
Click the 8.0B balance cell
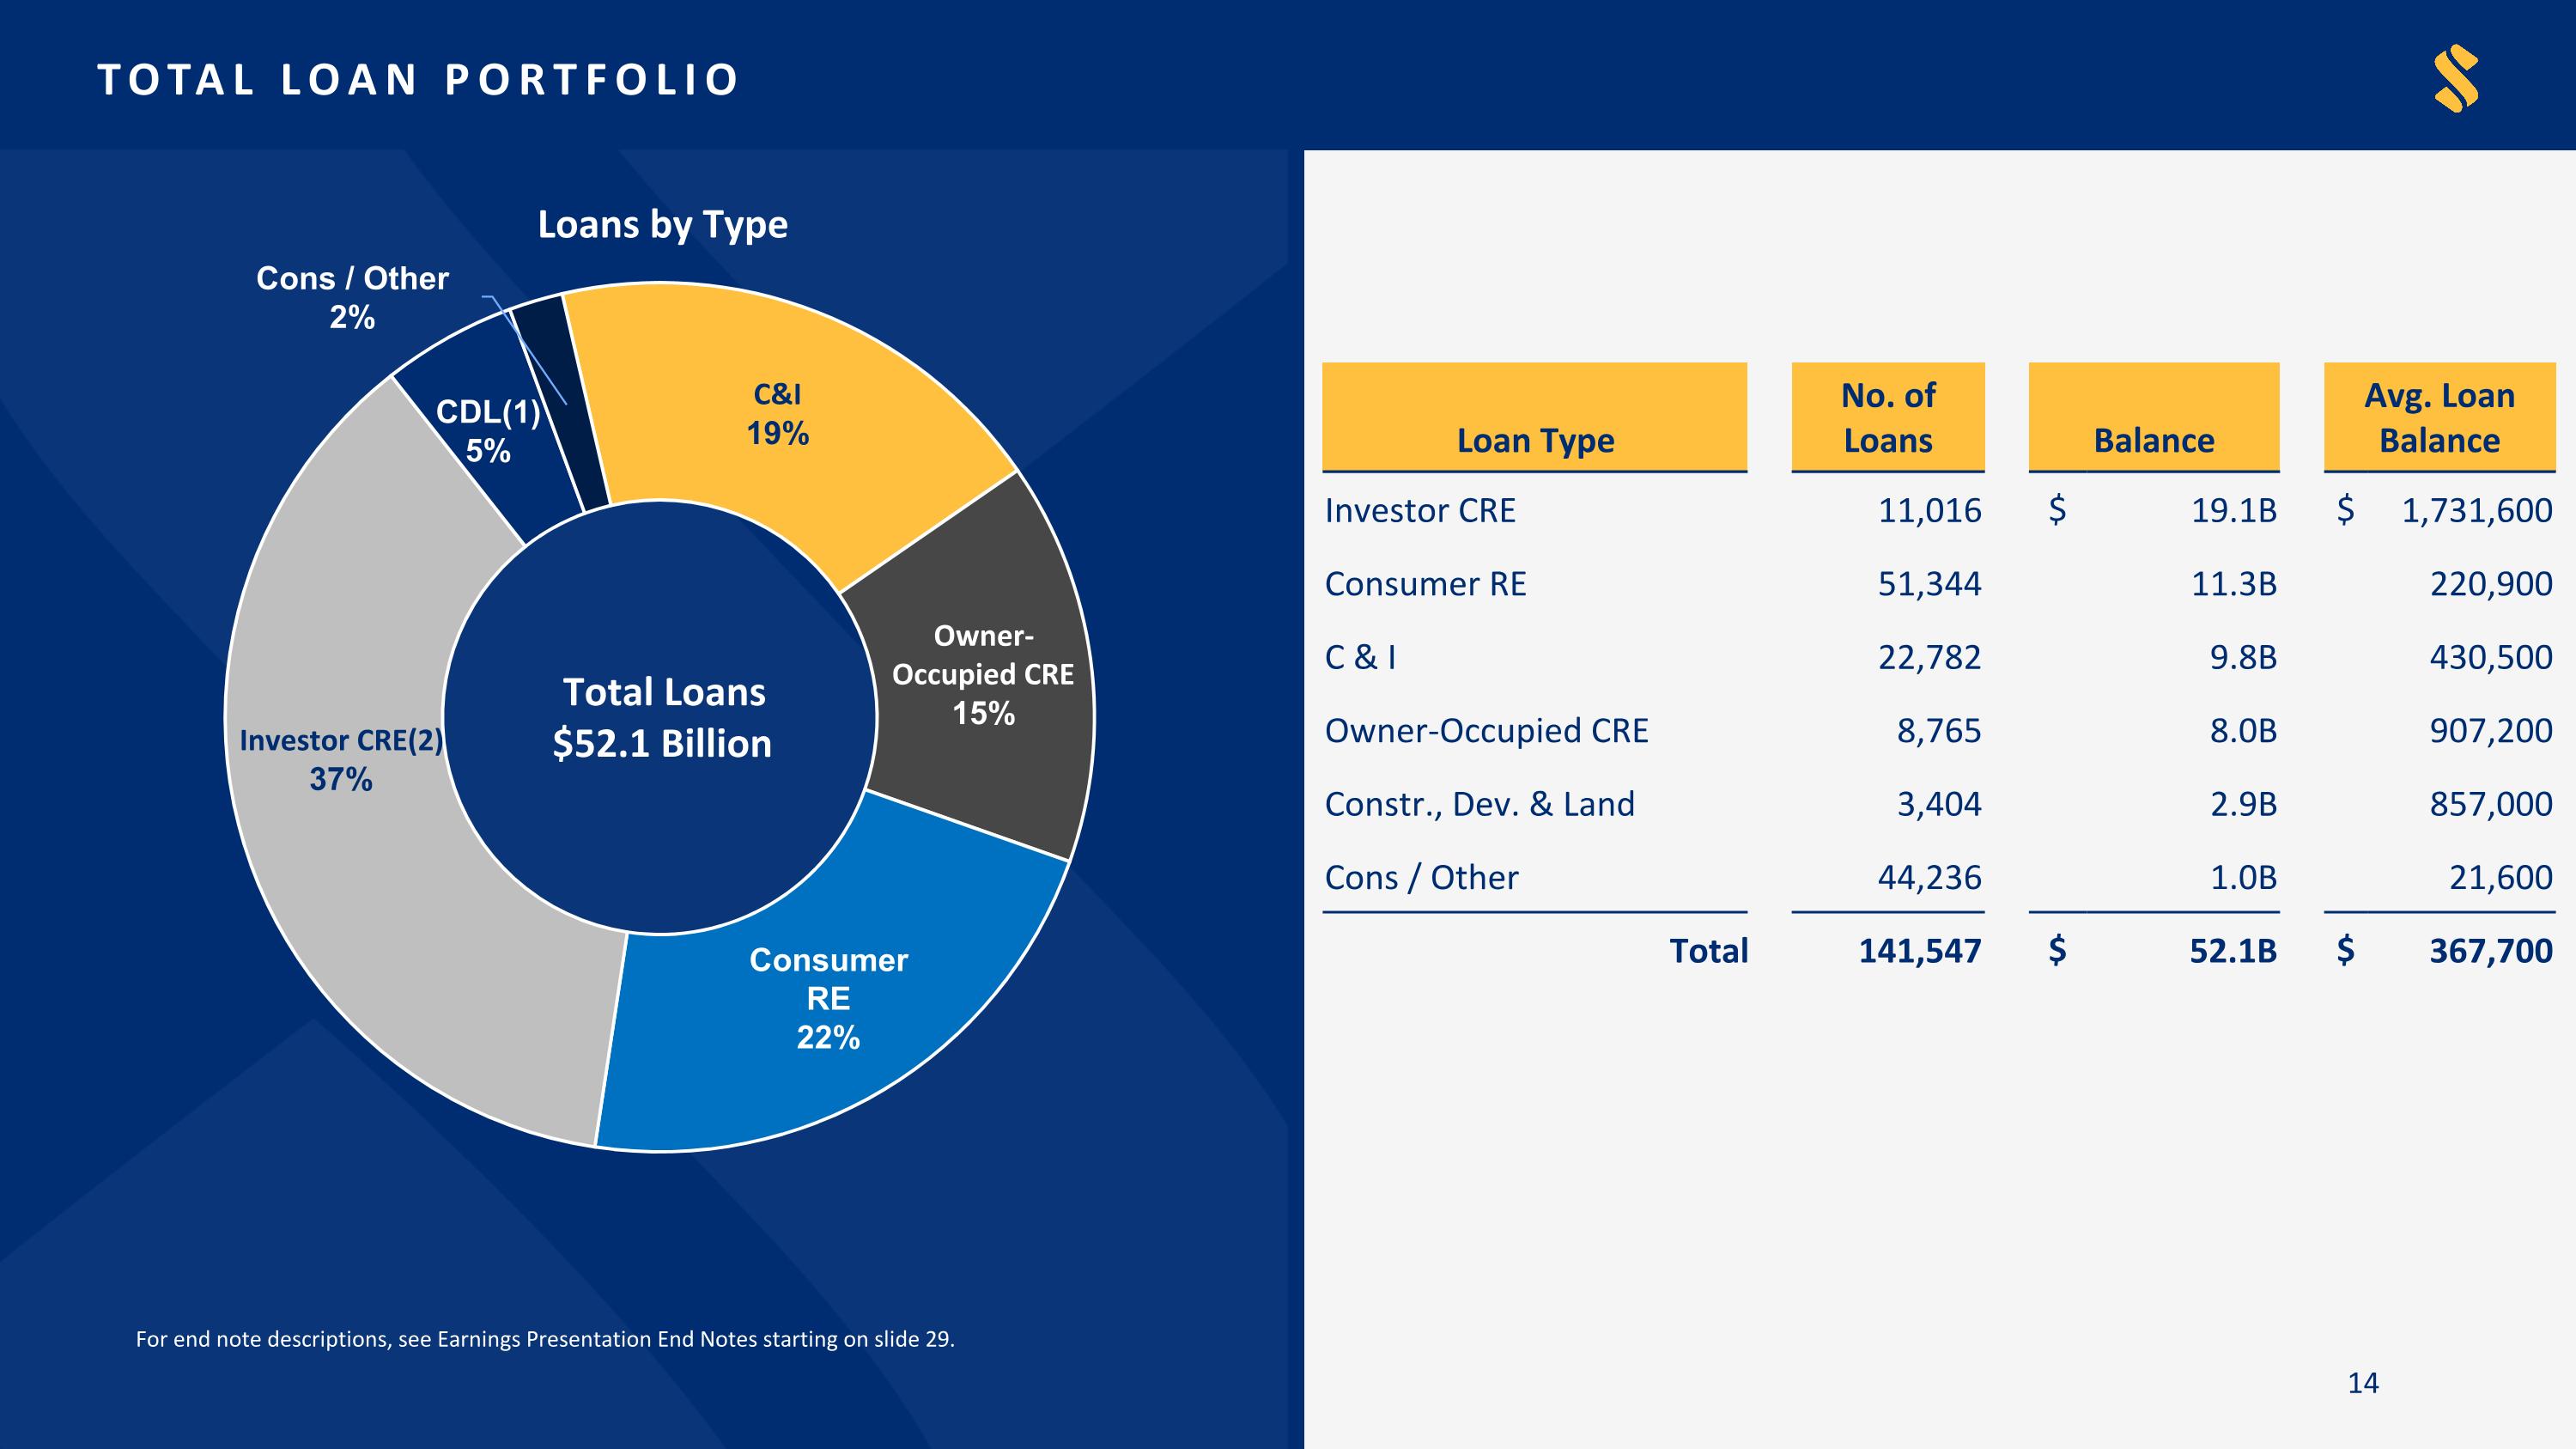point(2243,731)
